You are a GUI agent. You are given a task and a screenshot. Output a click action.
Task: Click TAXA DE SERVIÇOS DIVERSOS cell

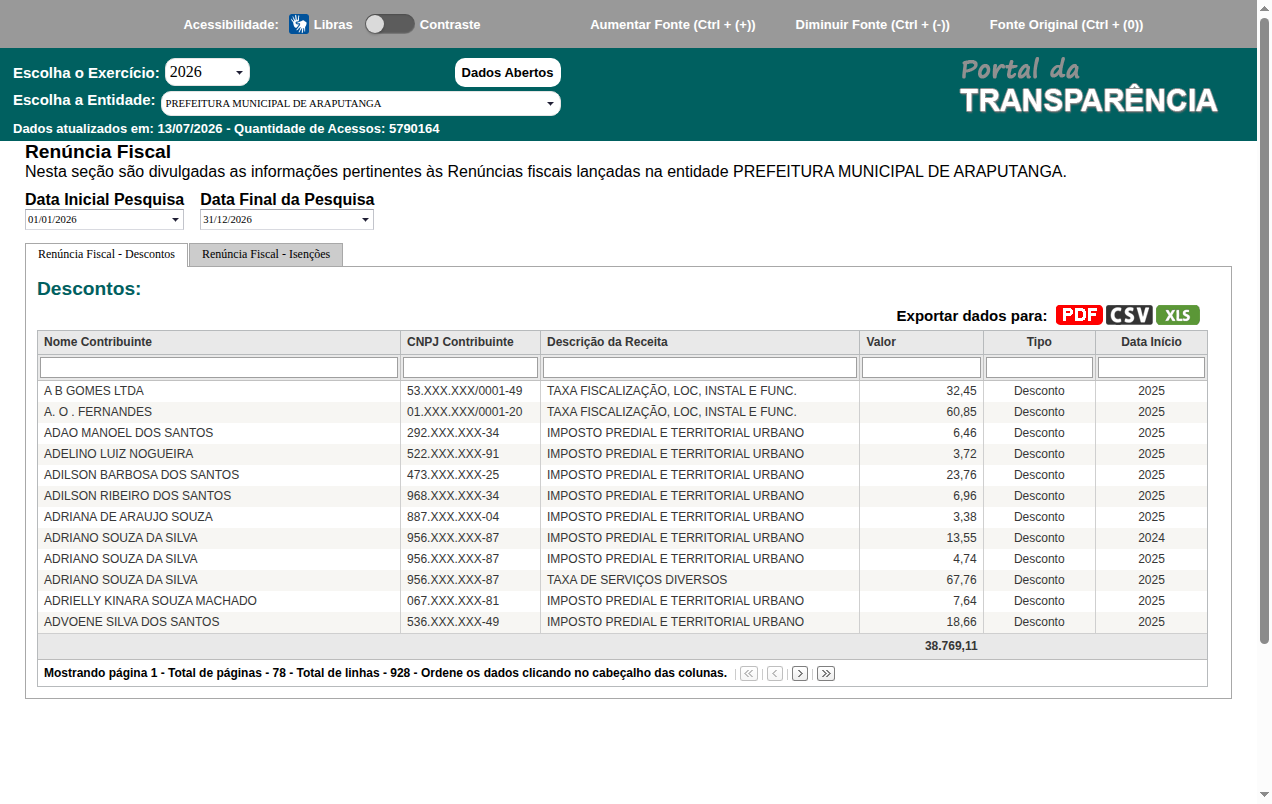click(700, 580)
